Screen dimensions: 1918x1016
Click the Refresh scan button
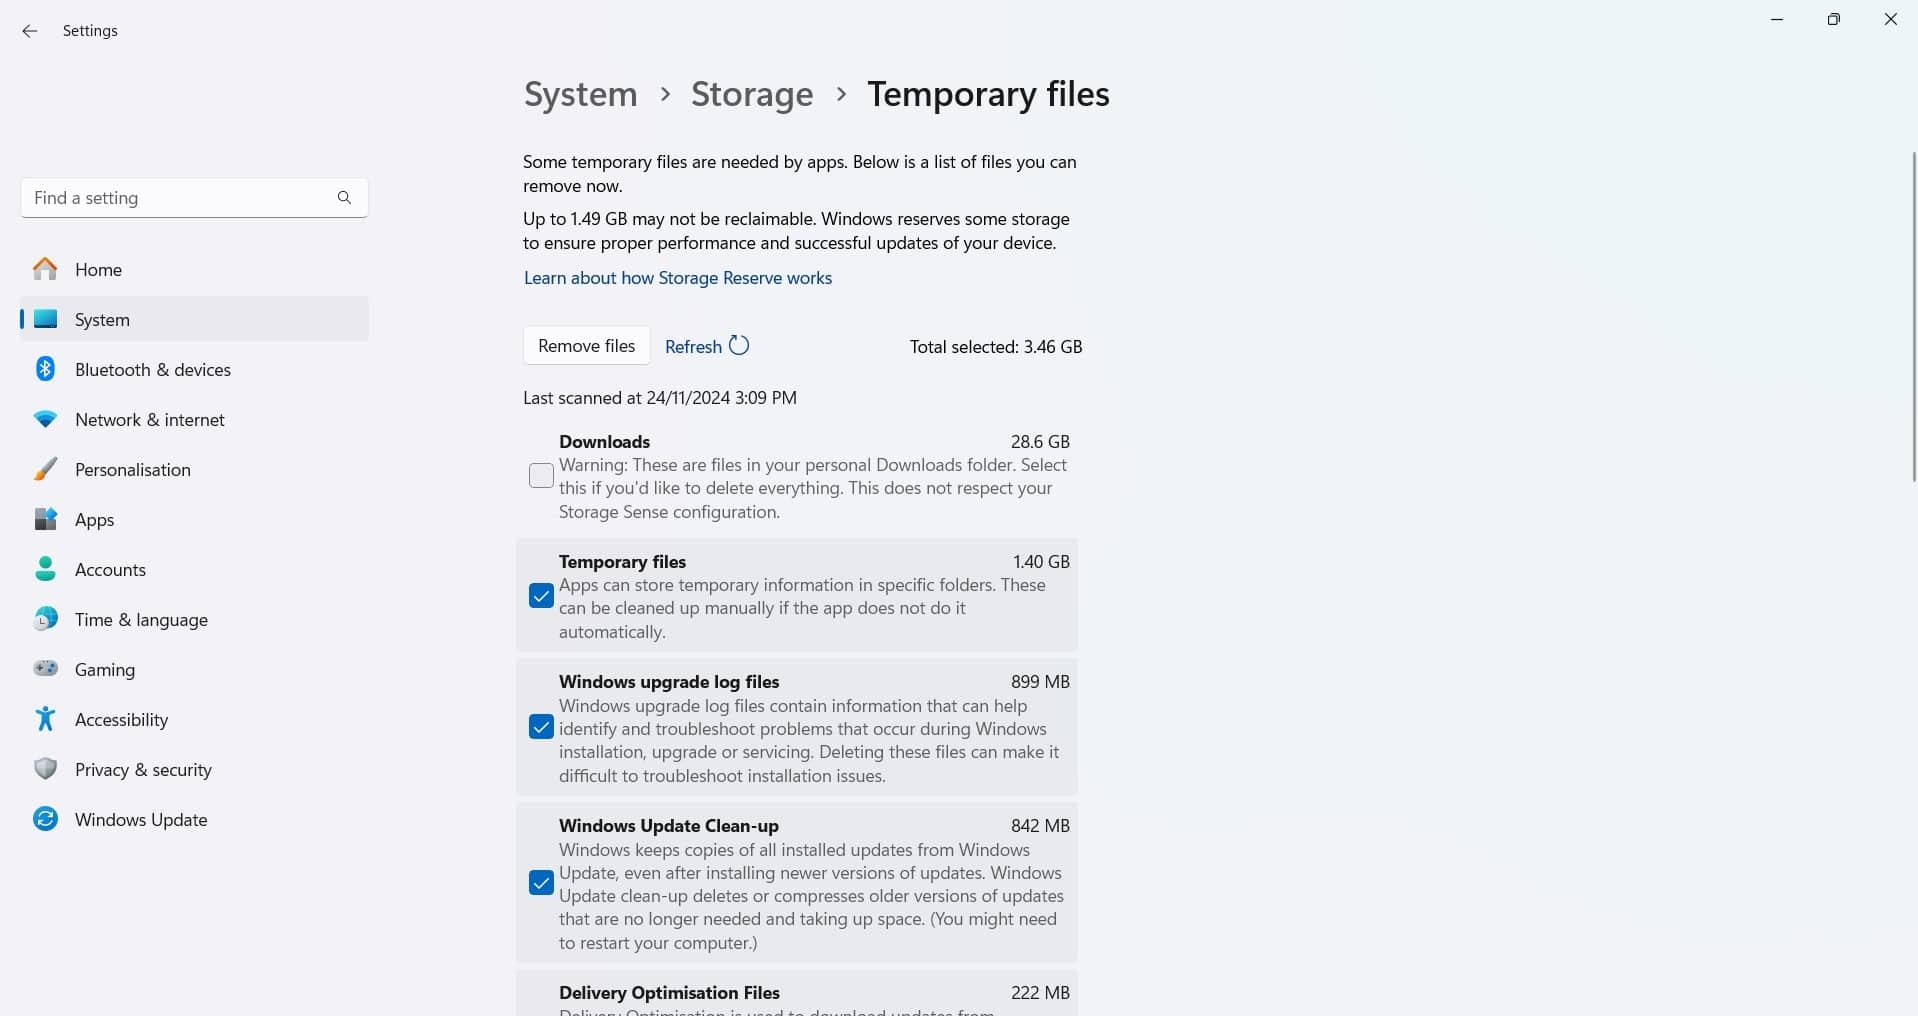tap(706, 346)
